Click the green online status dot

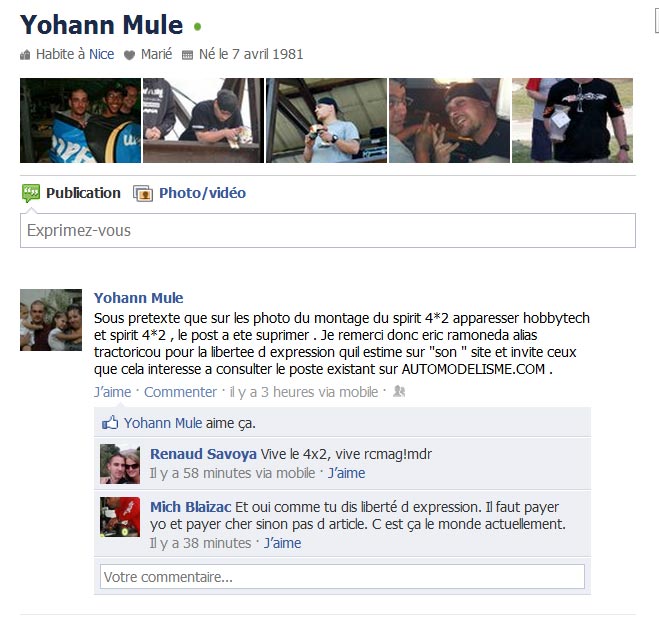click(x=198, y=26)
